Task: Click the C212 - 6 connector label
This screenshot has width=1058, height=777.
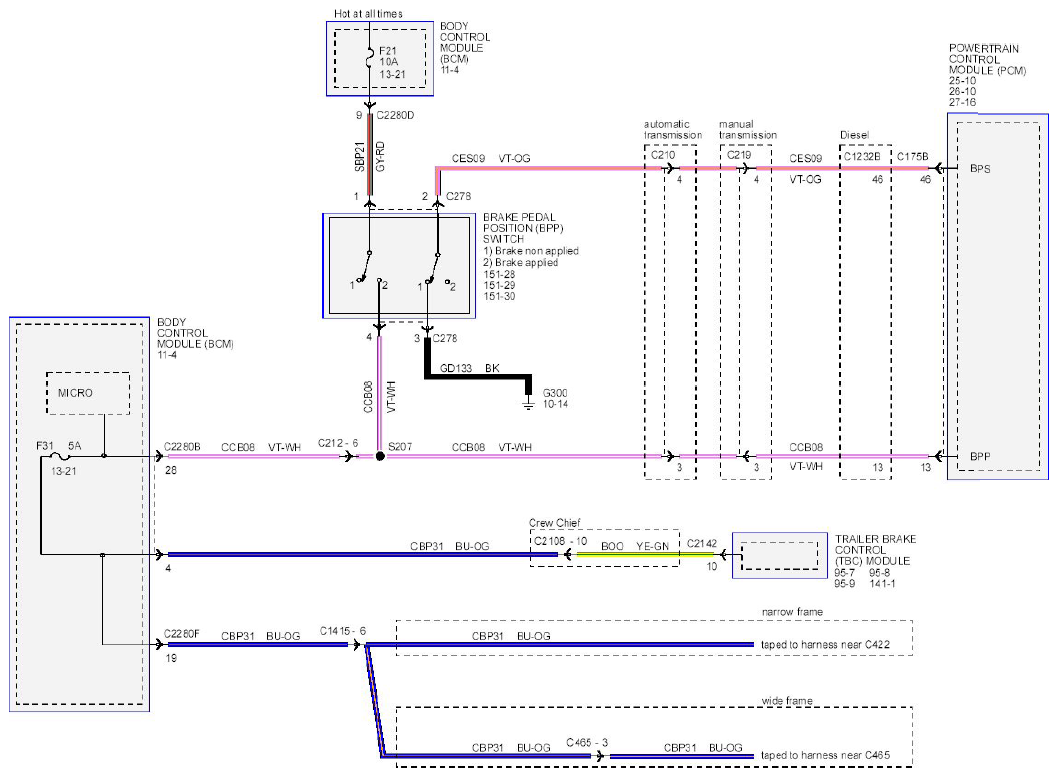Action: click(x=338, y=443)
